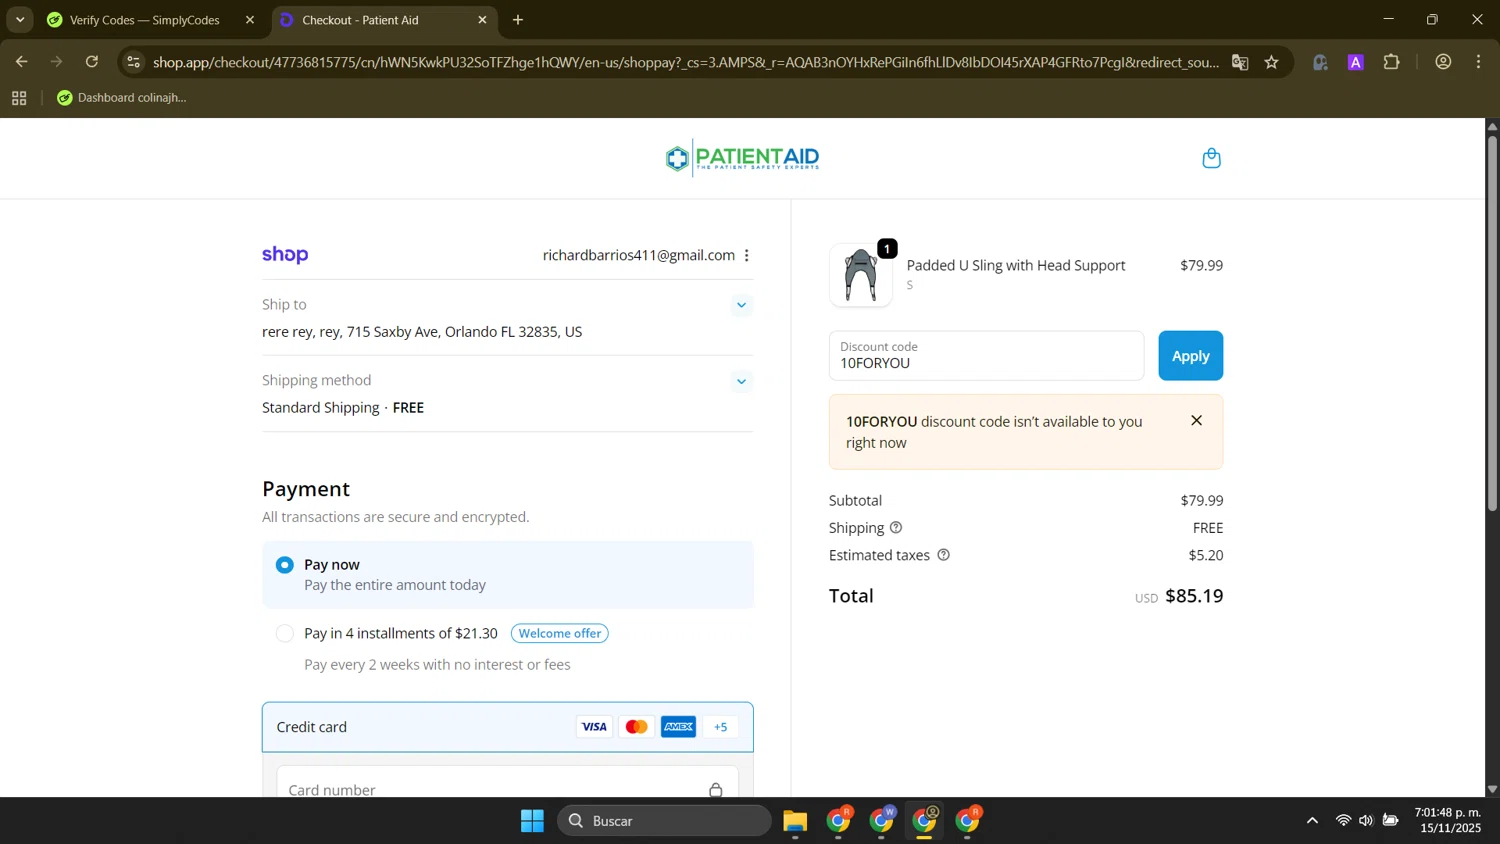
Task: Switch to Verify Codes — SimplyCodes tab
Action: pos(147,20)
